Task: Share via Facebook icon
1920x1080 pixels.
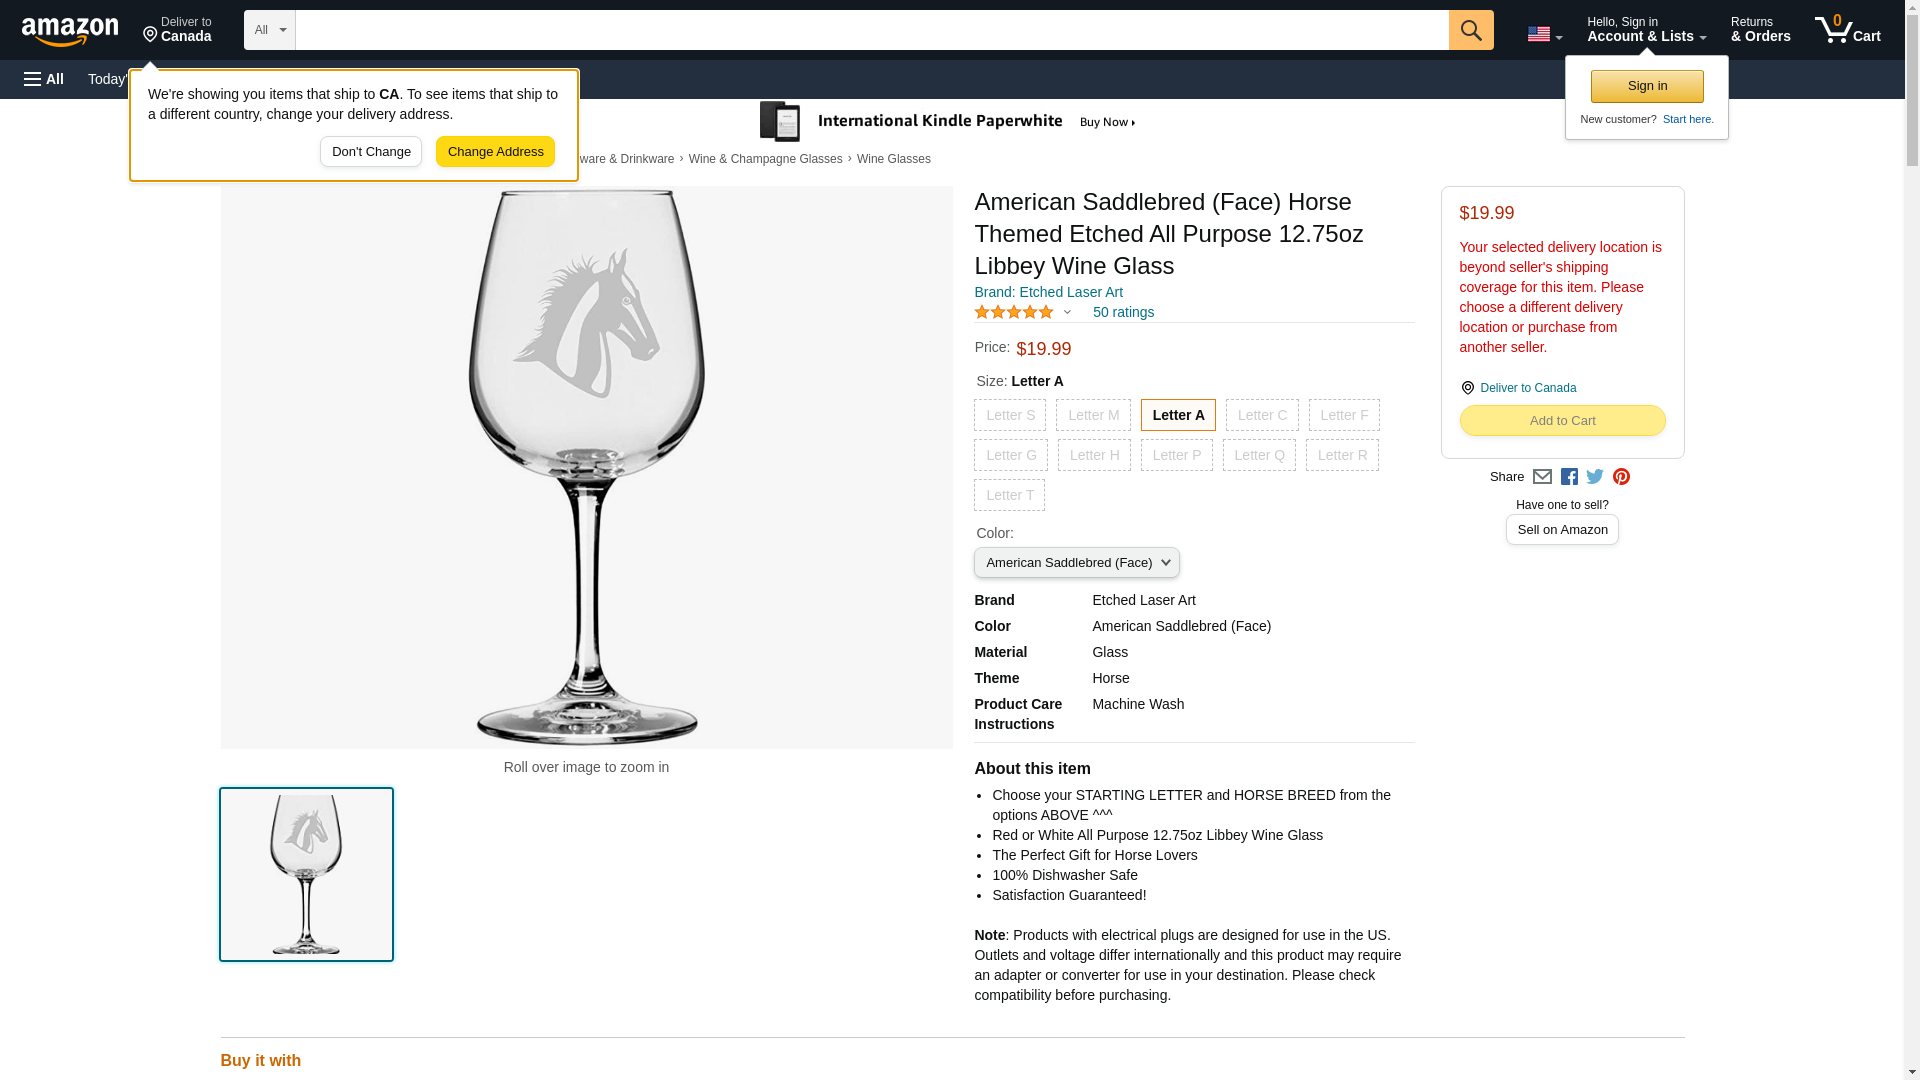Action: [x=1568, y=477]
